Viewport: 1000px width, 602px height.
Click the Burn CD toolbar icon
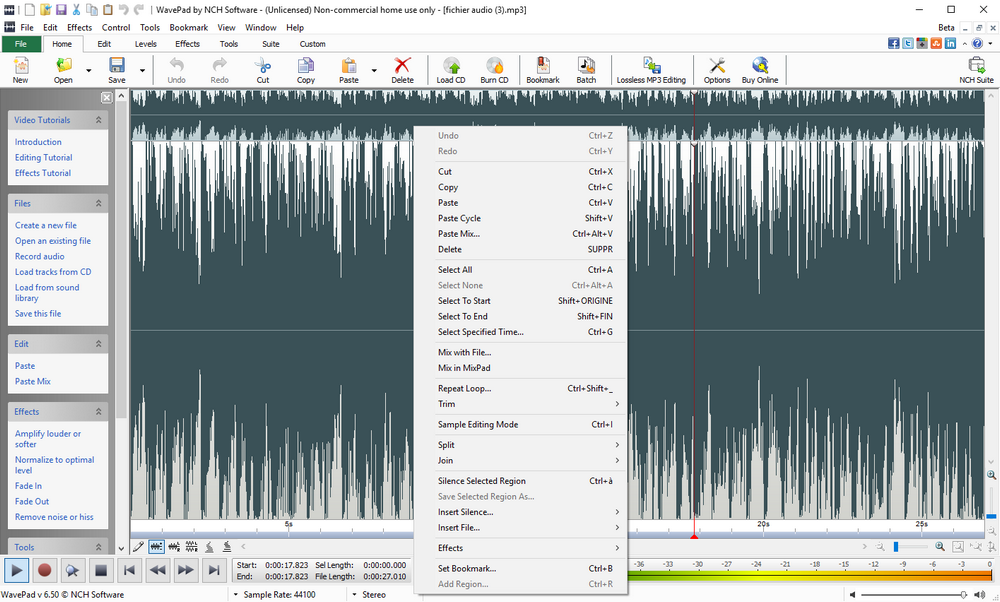494,70
